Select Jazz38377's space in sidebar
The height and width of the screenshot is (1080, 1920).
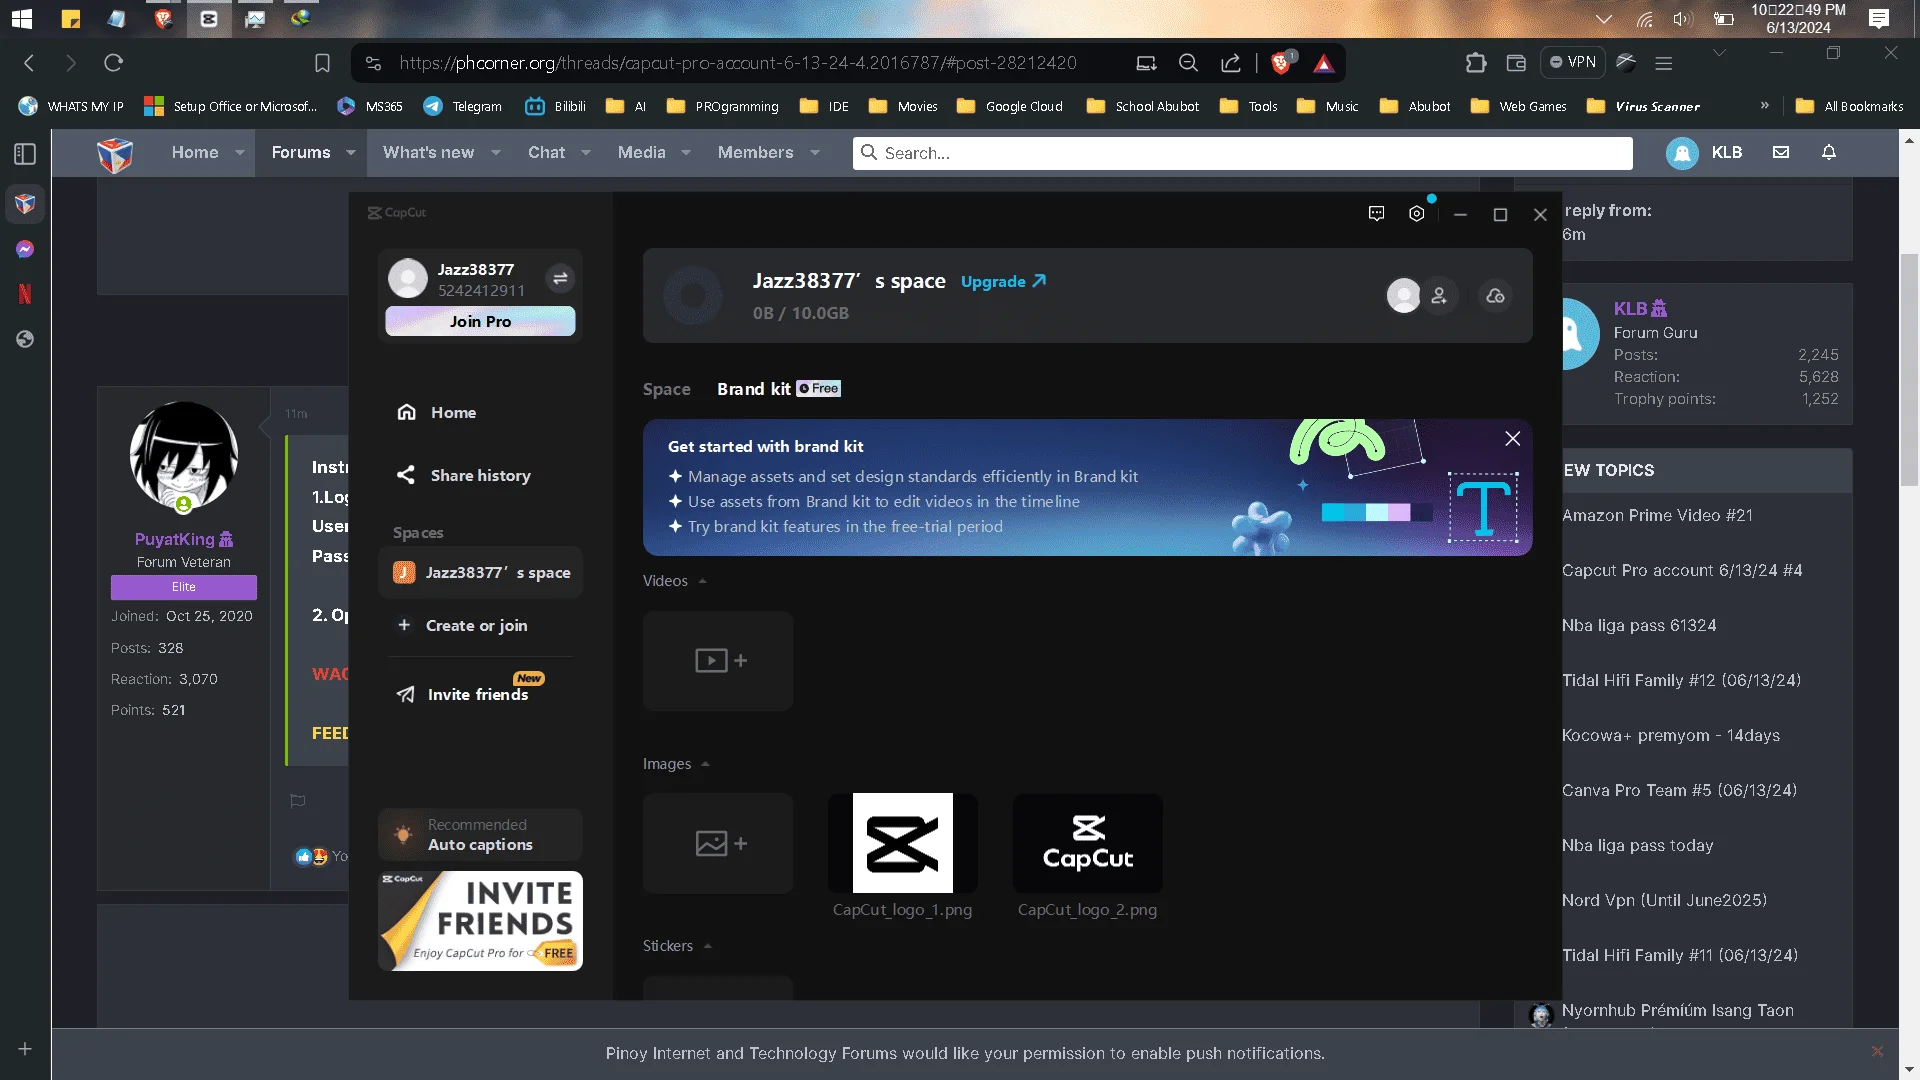tap(480, 573)
